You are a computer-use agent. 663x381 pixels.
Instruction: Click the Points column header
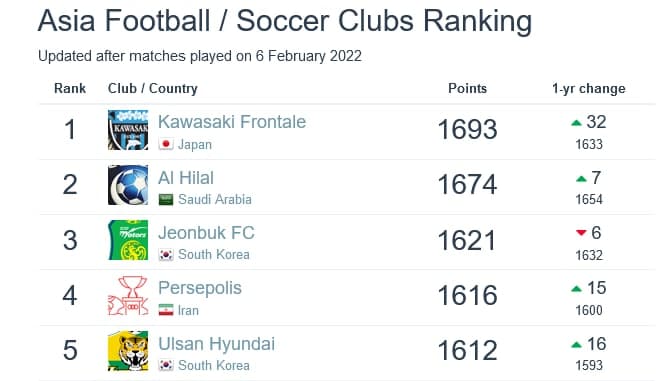coord(467,88)
